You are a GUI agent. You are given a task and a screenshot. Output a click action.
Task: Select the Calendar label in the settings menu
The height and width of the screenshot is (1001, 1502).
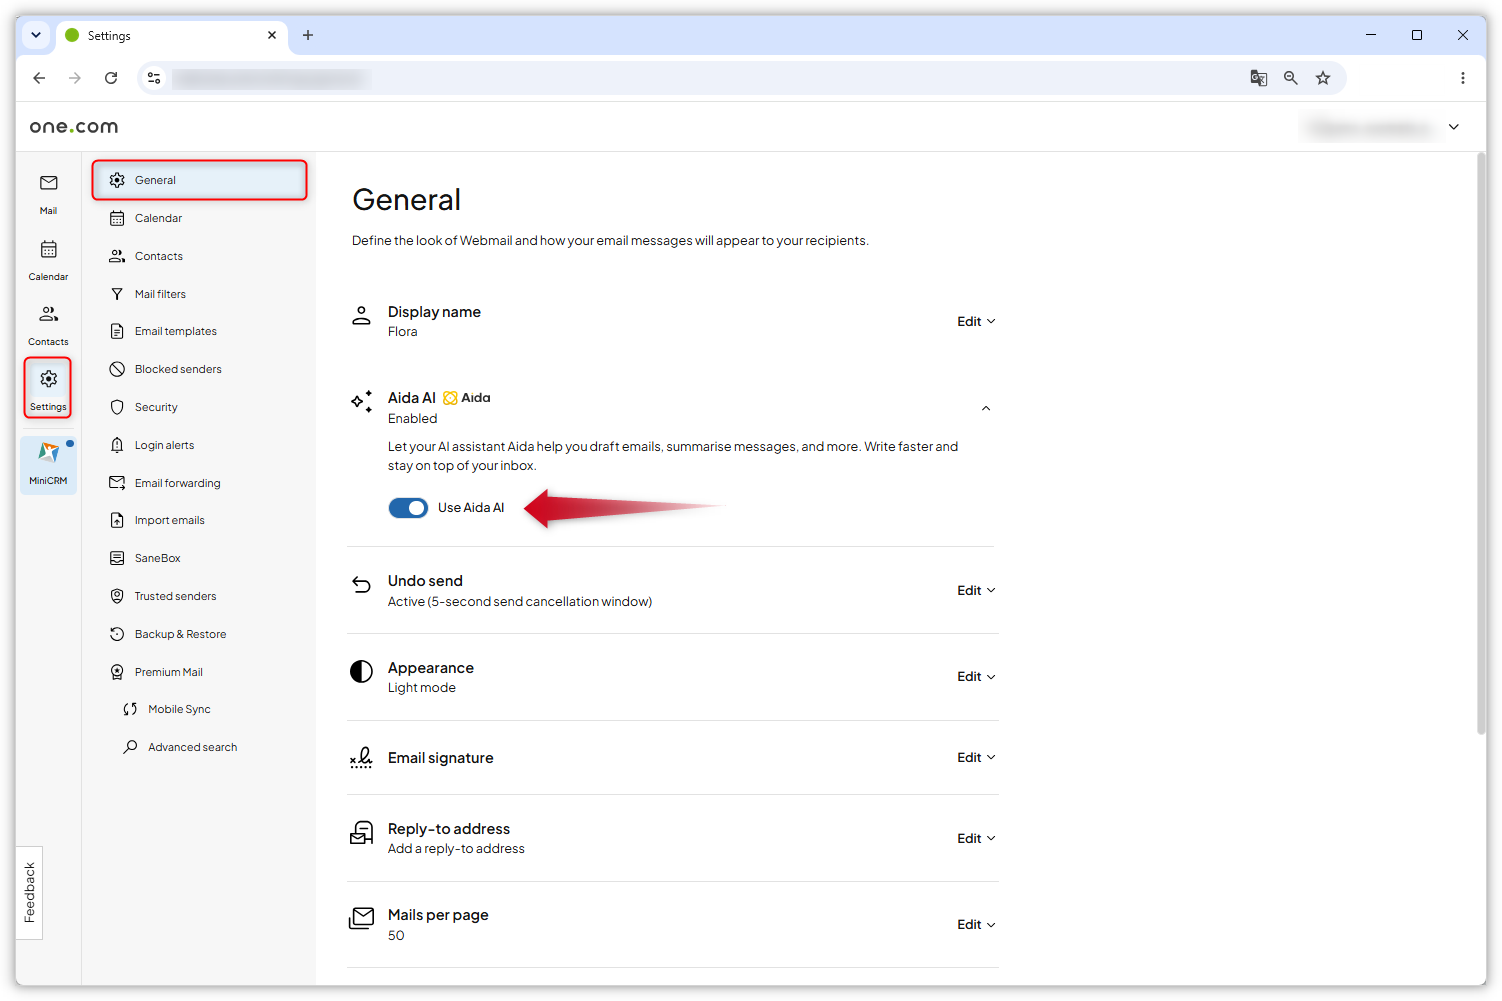click(x=158, y=218)
